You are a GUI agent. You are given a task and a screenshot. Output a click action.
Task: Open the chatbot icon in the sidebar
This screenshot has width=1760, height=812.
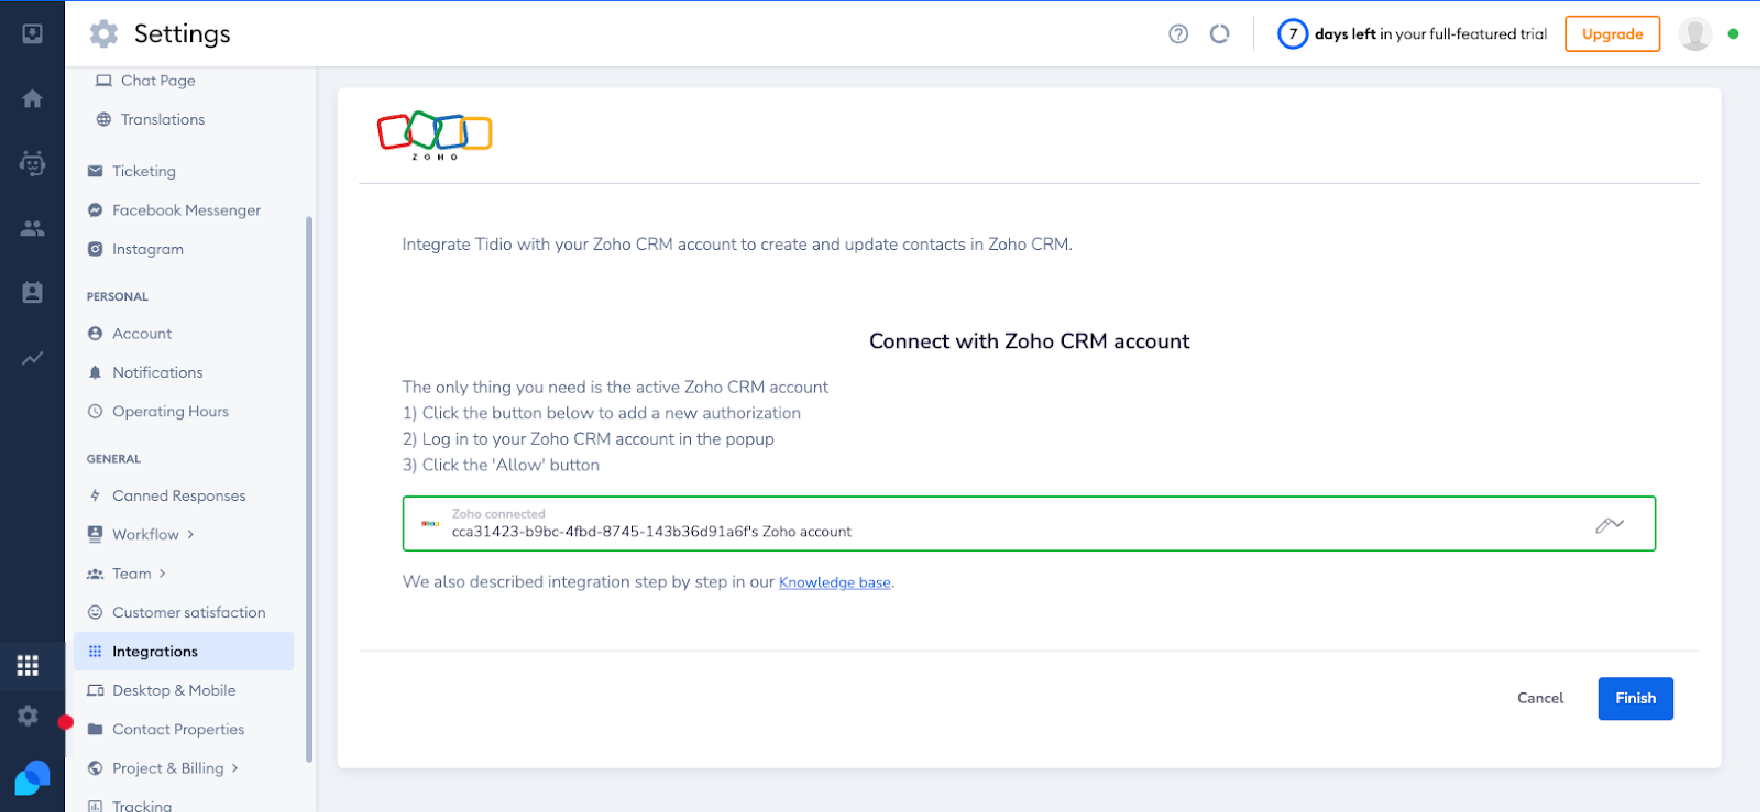(x=32, y=163)
